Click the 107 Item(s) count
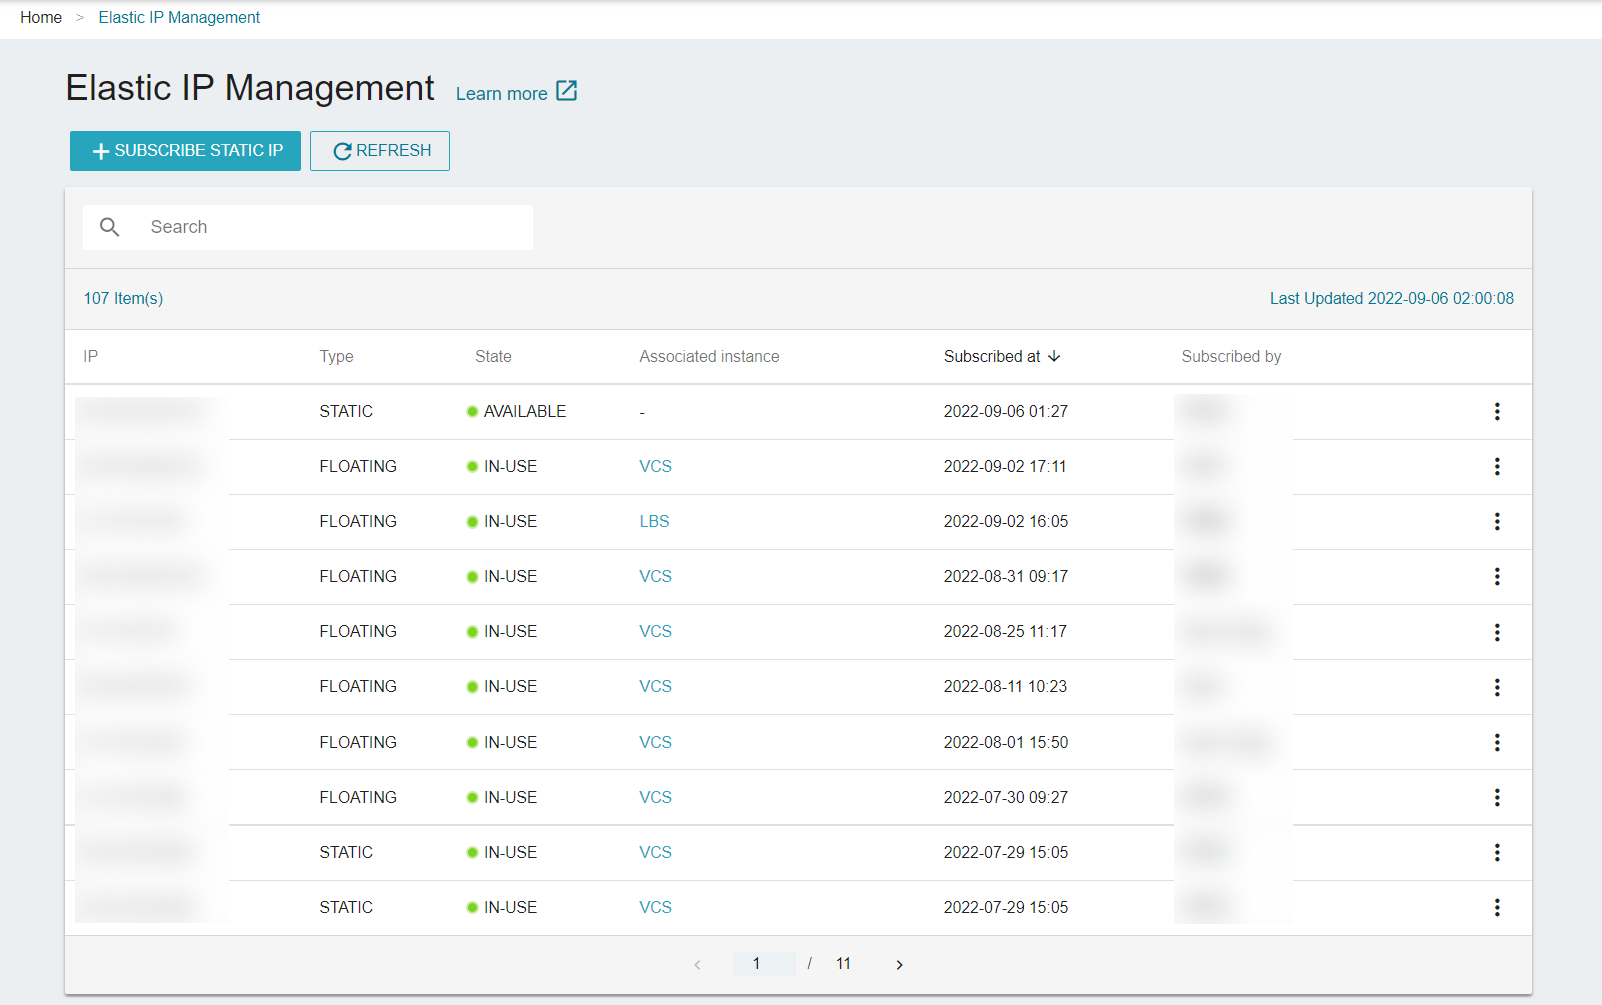Screen dimensions: 1602x1005 click(124, 298)
